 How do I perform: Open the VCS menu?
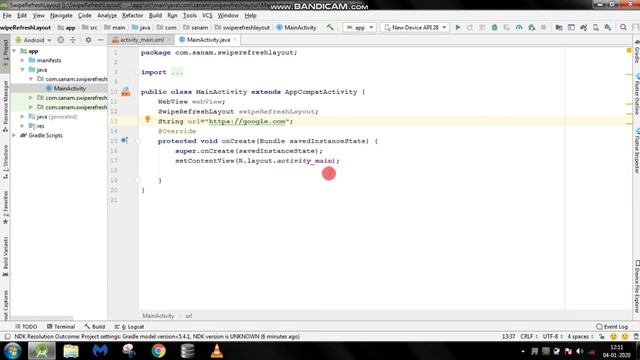[207, 16]
